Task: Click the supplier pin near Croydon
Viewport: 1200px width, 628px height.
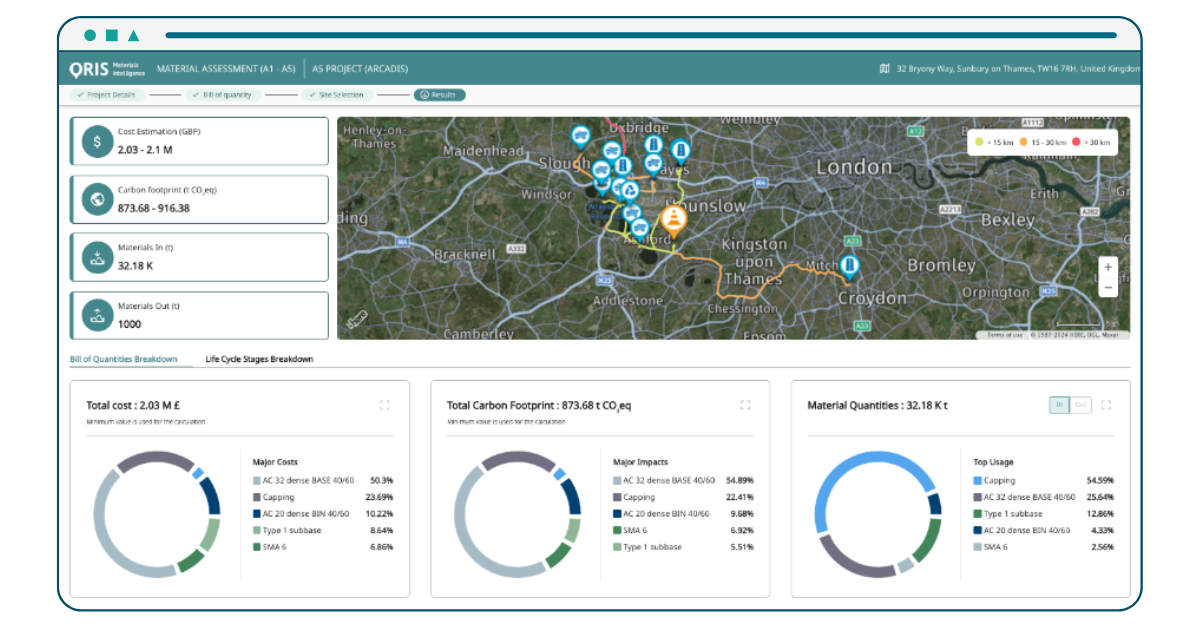Action: [850, 265]
